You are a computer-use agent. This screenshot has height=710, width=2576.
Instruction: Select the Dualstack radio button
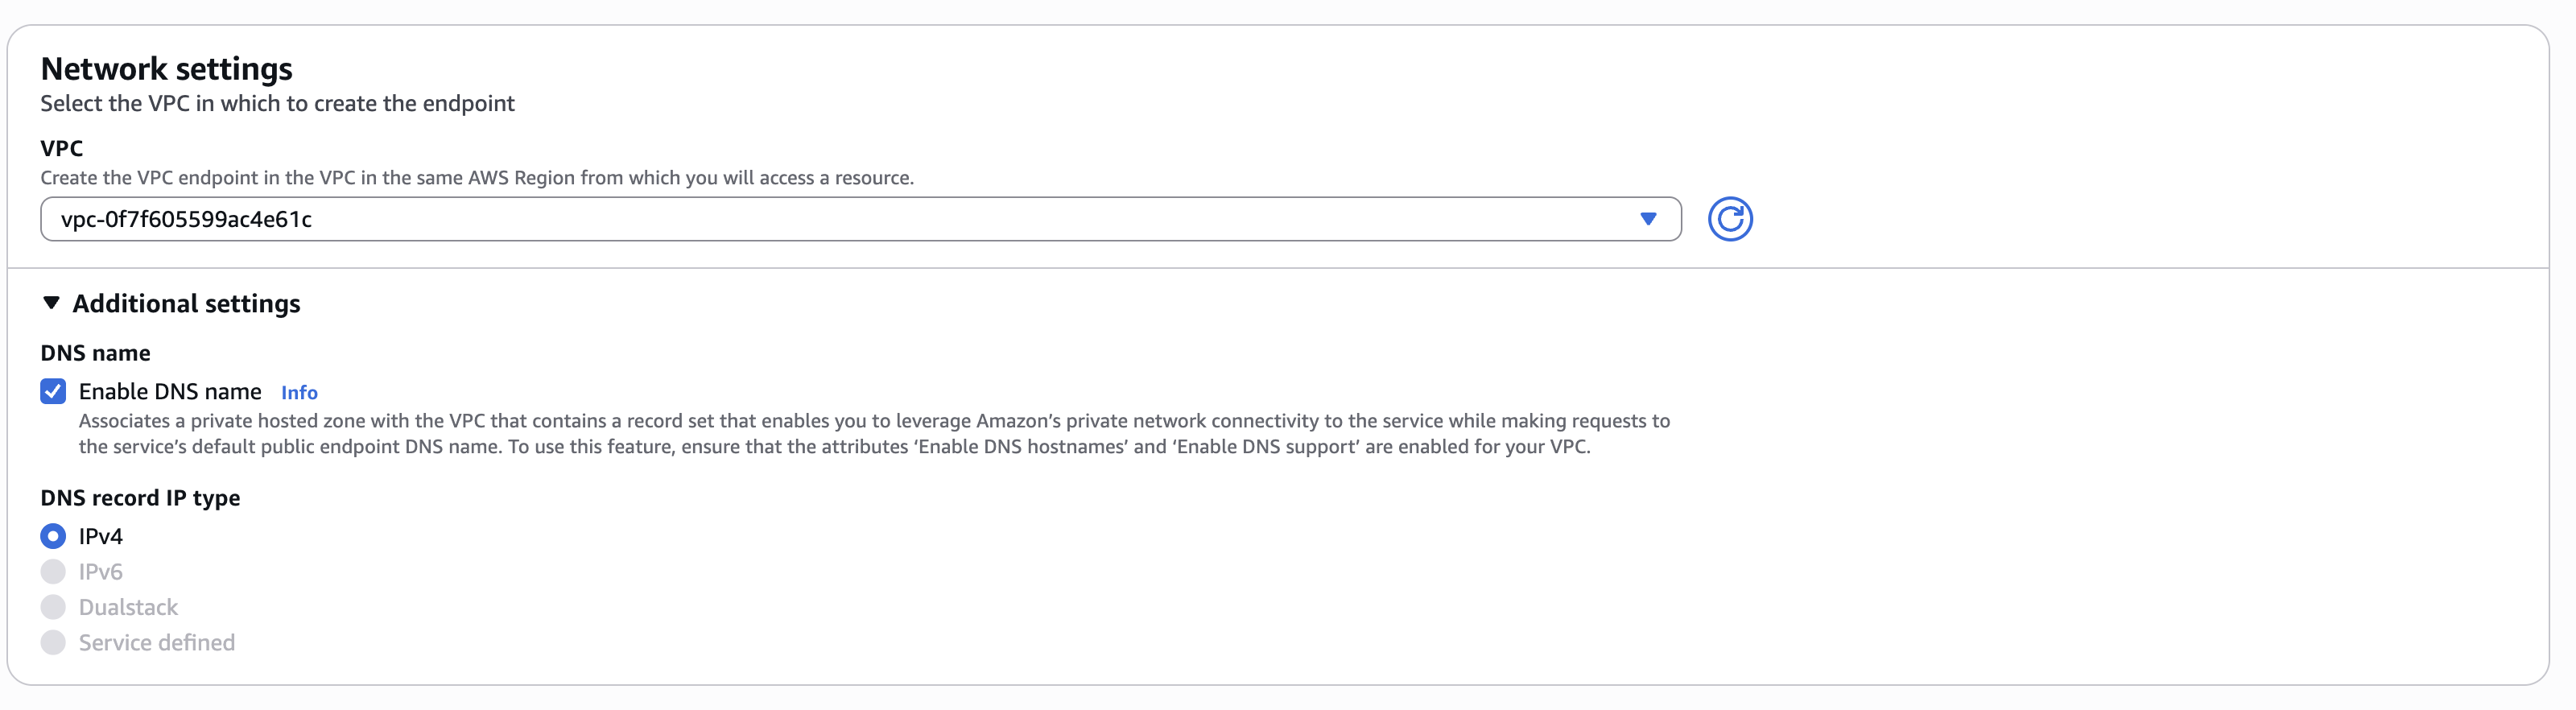pyautogui.click(x=53, y=607)
